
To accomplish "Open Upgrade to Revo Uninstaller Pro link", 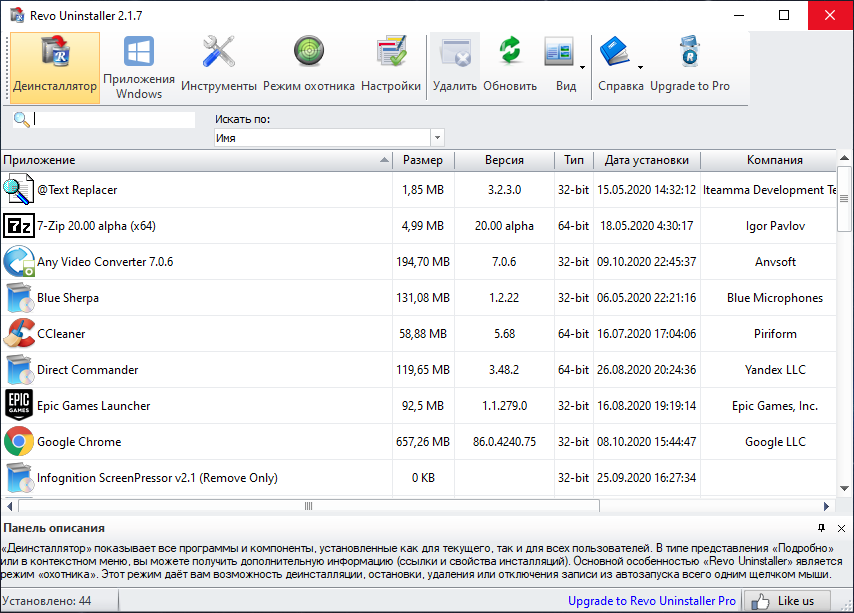I will [x=651, y=601].
